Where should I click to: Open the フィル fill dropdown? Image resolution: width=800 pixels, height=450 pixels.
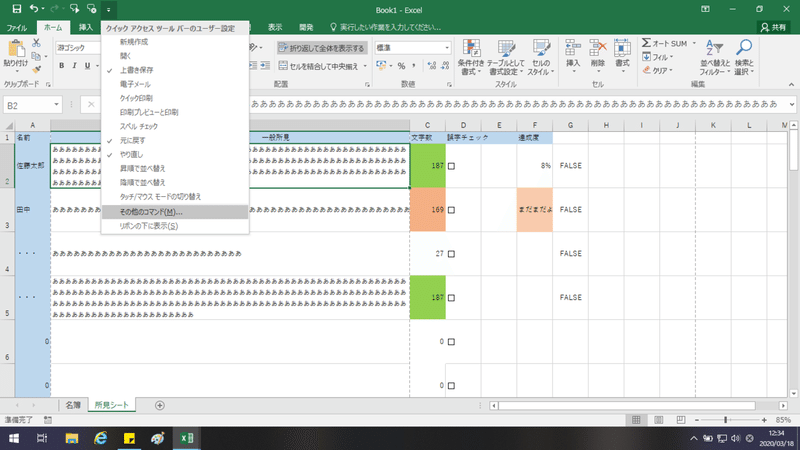[658, 57]
